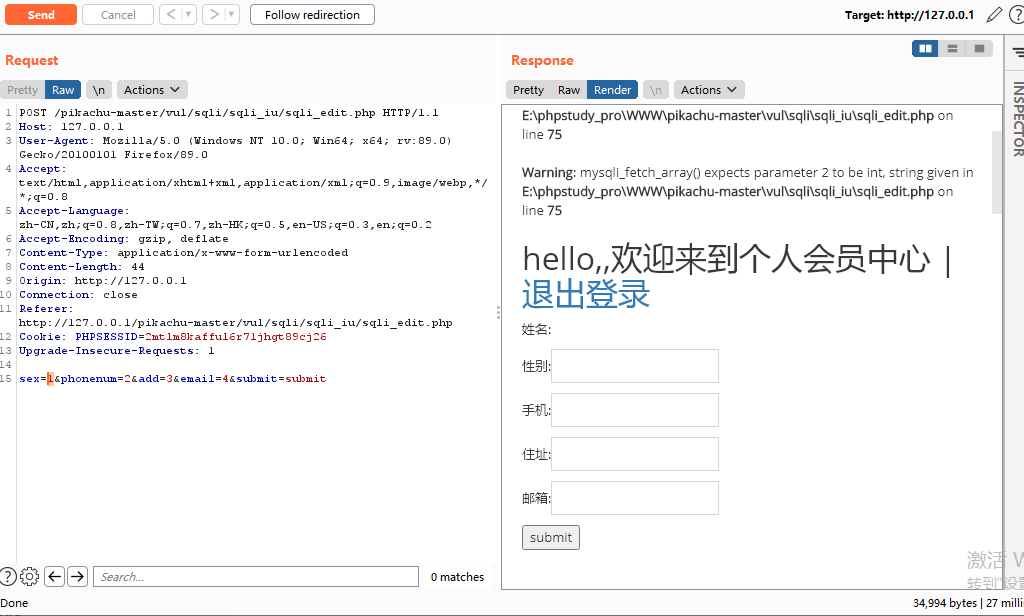Click the Upgrade-Insecure-Requests header
1024x616 pixels.
(x=116, y=351)
